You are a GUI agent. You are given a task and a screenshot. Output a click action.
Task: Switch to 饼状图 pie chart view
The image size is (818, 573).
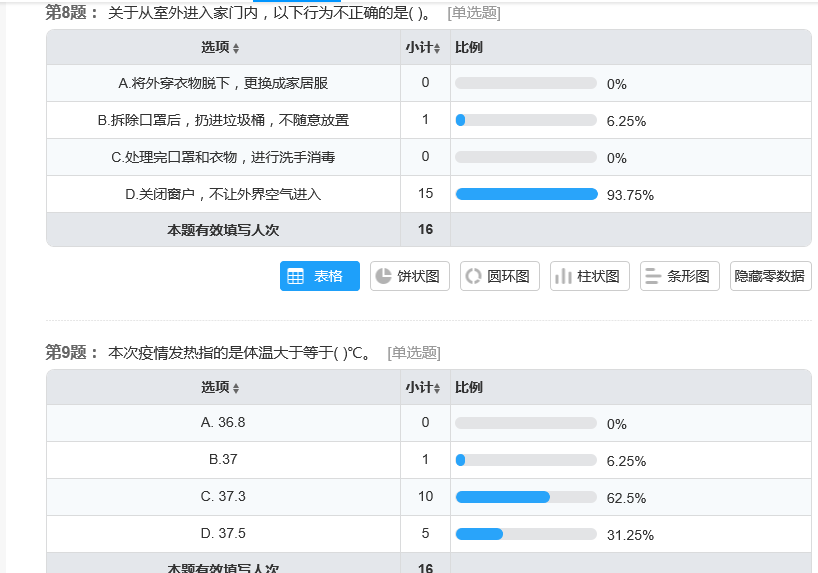410,276
